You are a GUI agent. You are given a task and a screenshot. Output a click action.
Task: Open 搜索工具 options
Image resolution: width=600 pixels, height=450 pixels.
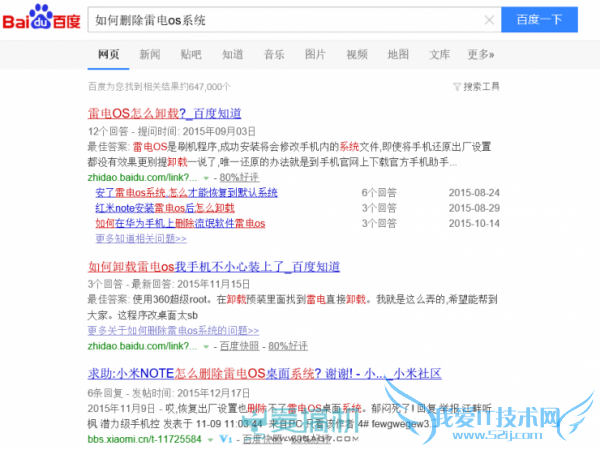point(481,87)
